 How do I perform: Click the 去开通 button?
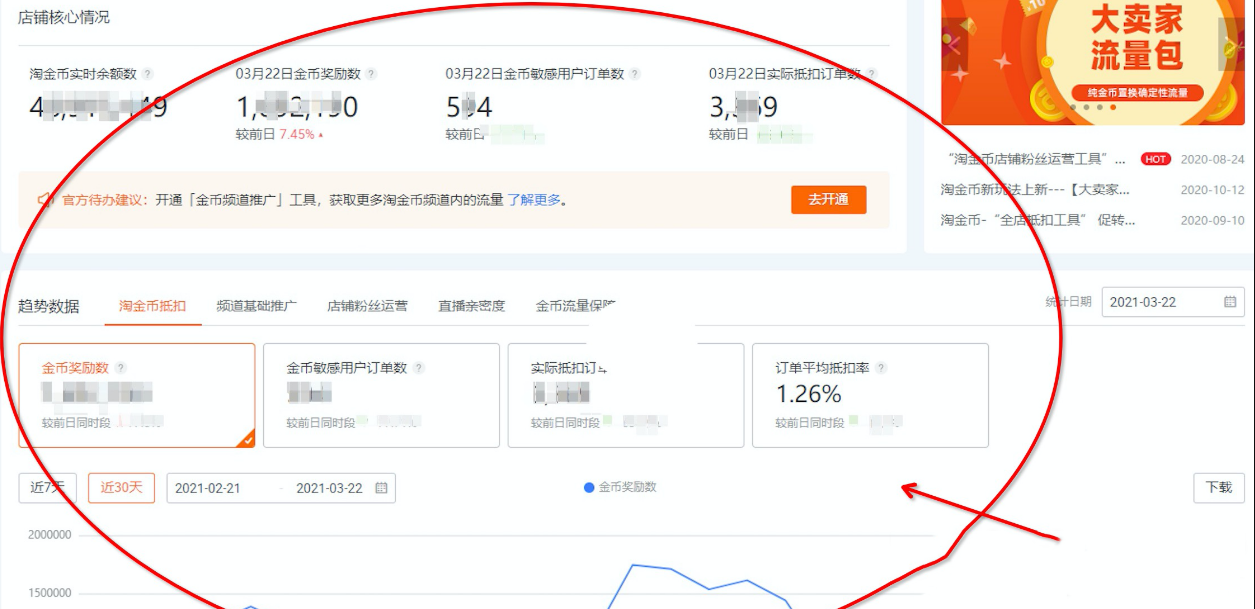[828, 199]
